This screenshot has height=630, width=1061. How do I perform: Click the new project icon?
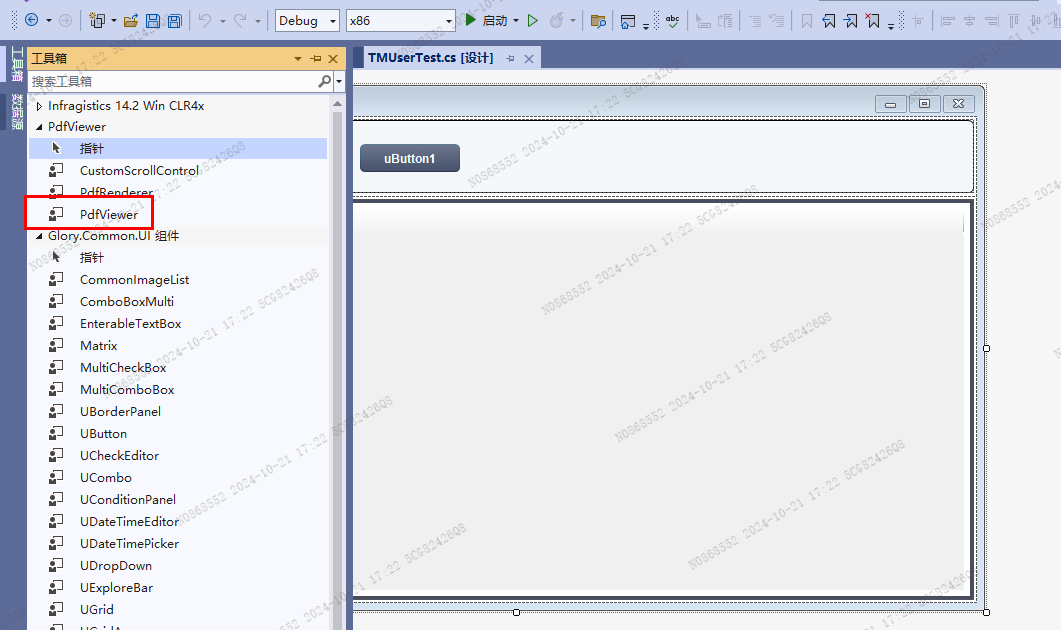click(x=97, y=21)
